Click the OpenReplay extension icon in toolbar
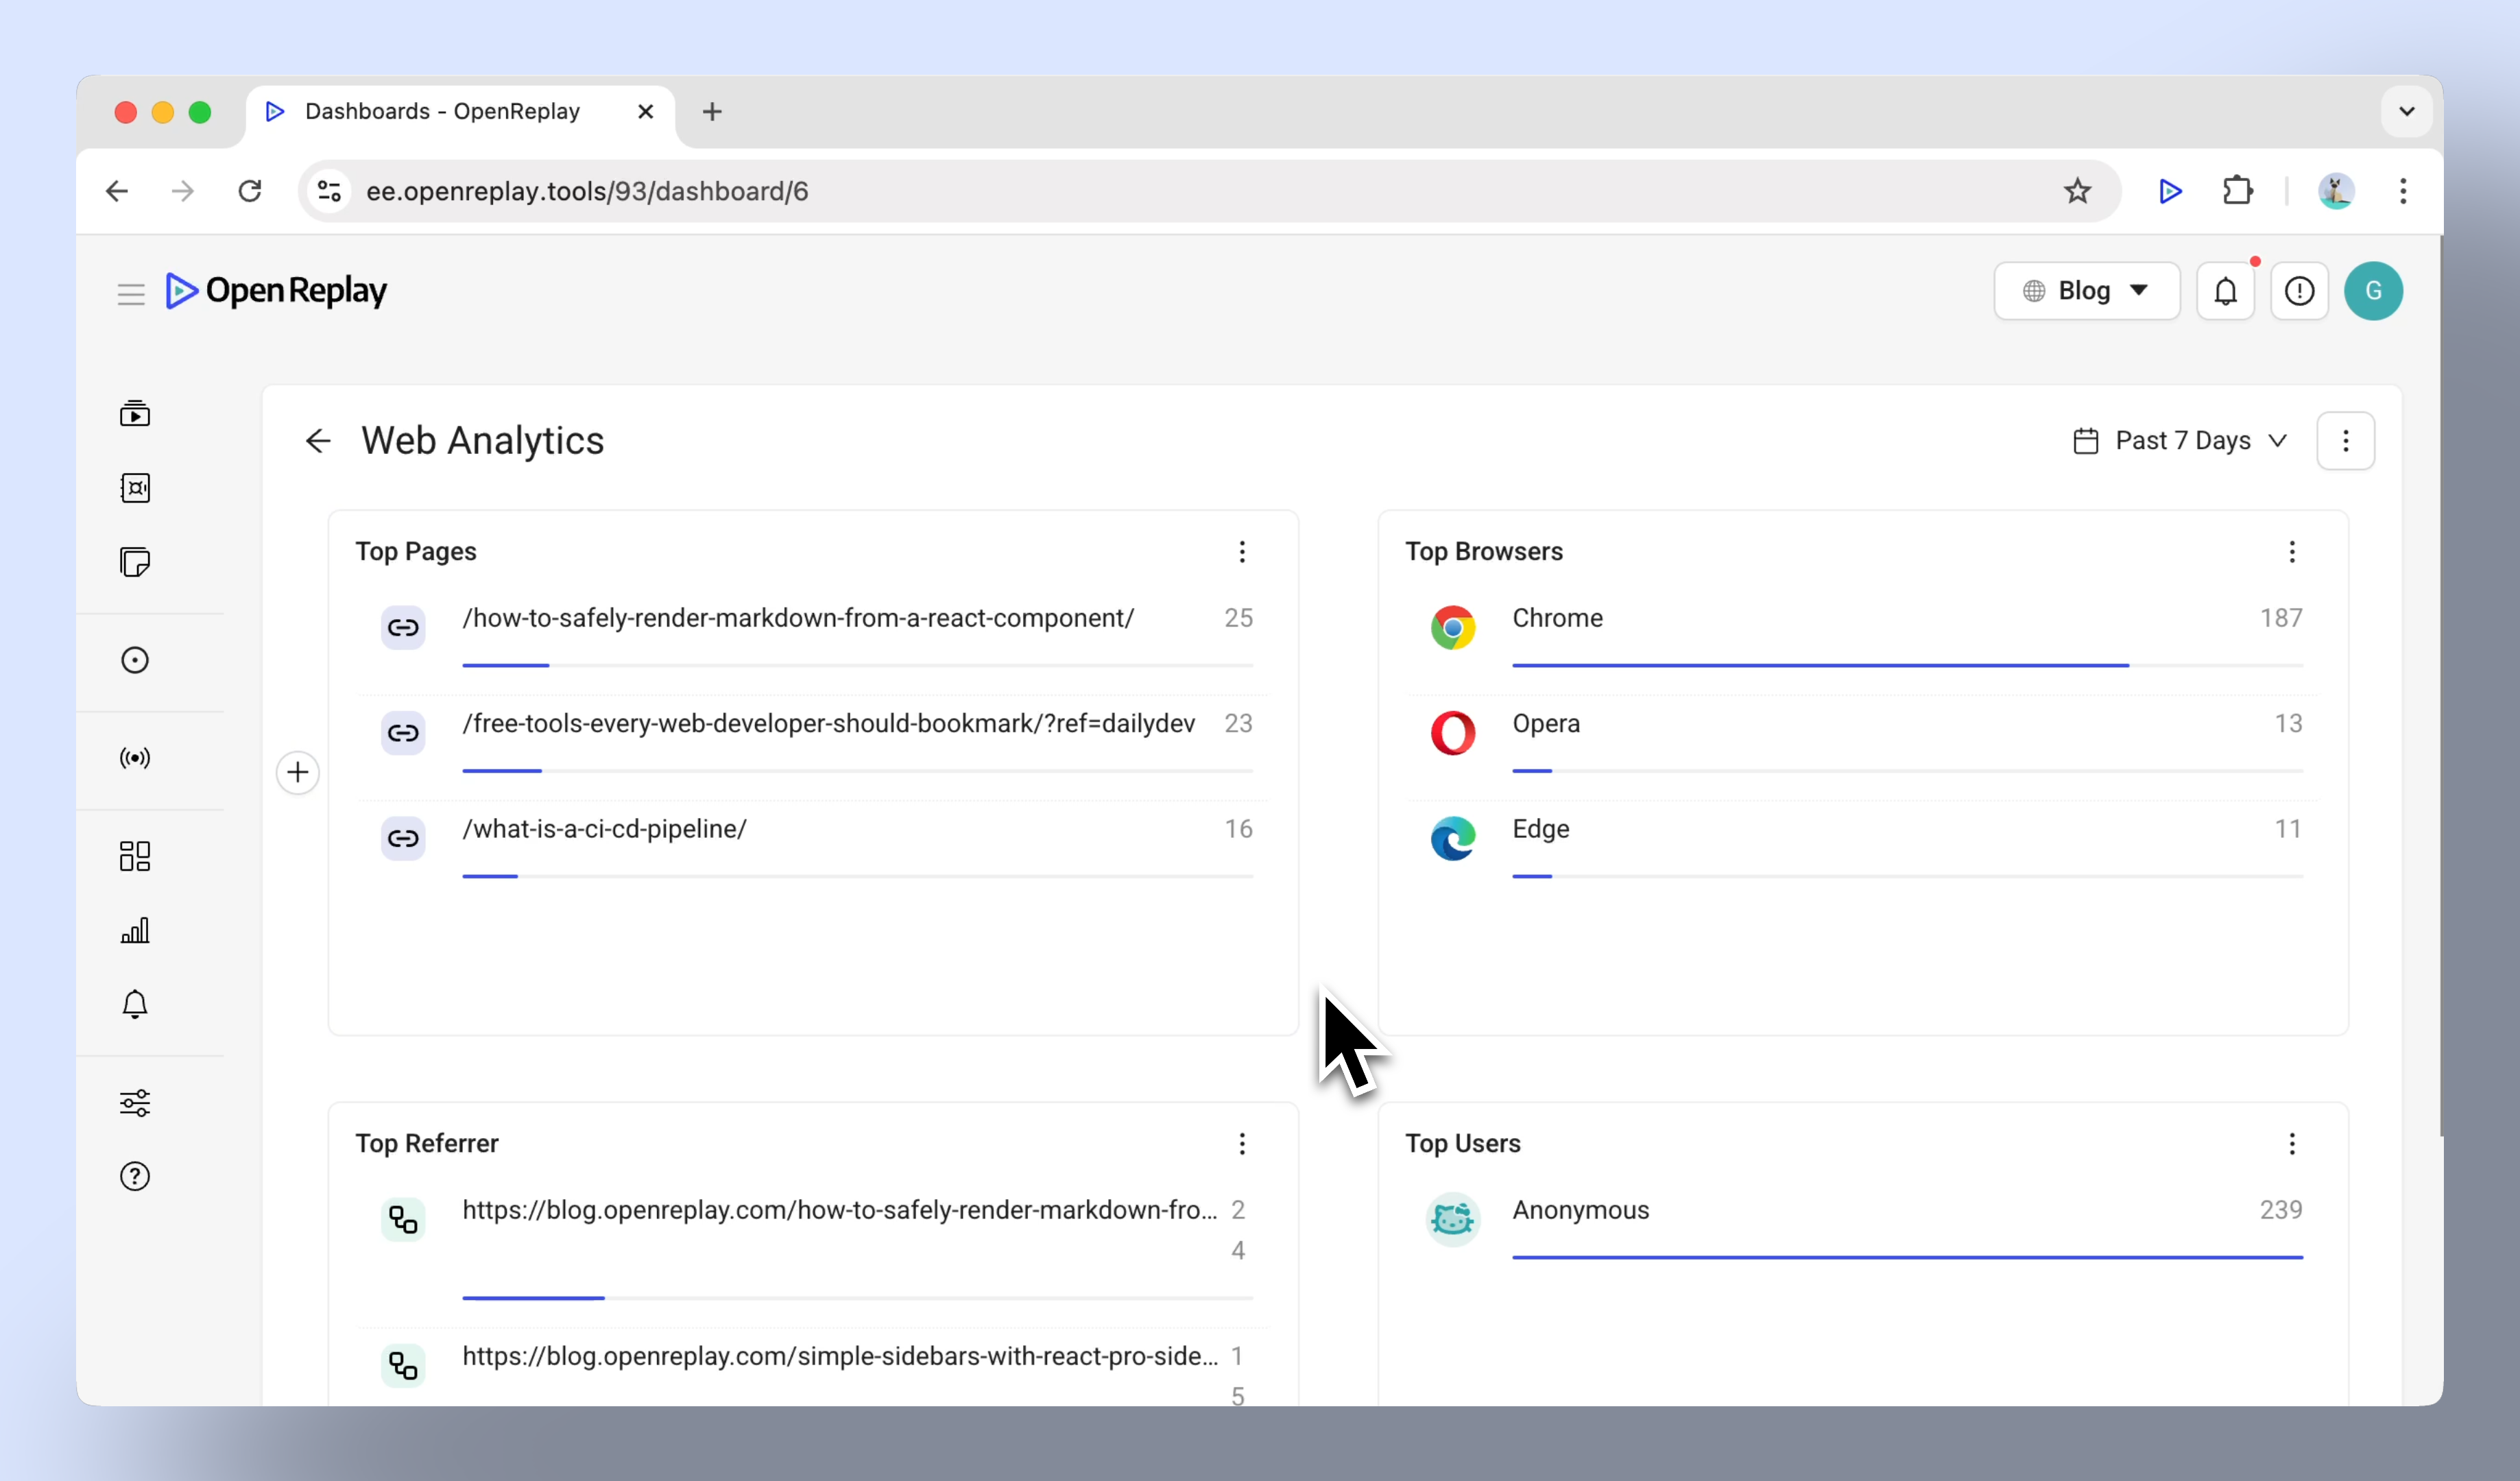 (2170, 191)
